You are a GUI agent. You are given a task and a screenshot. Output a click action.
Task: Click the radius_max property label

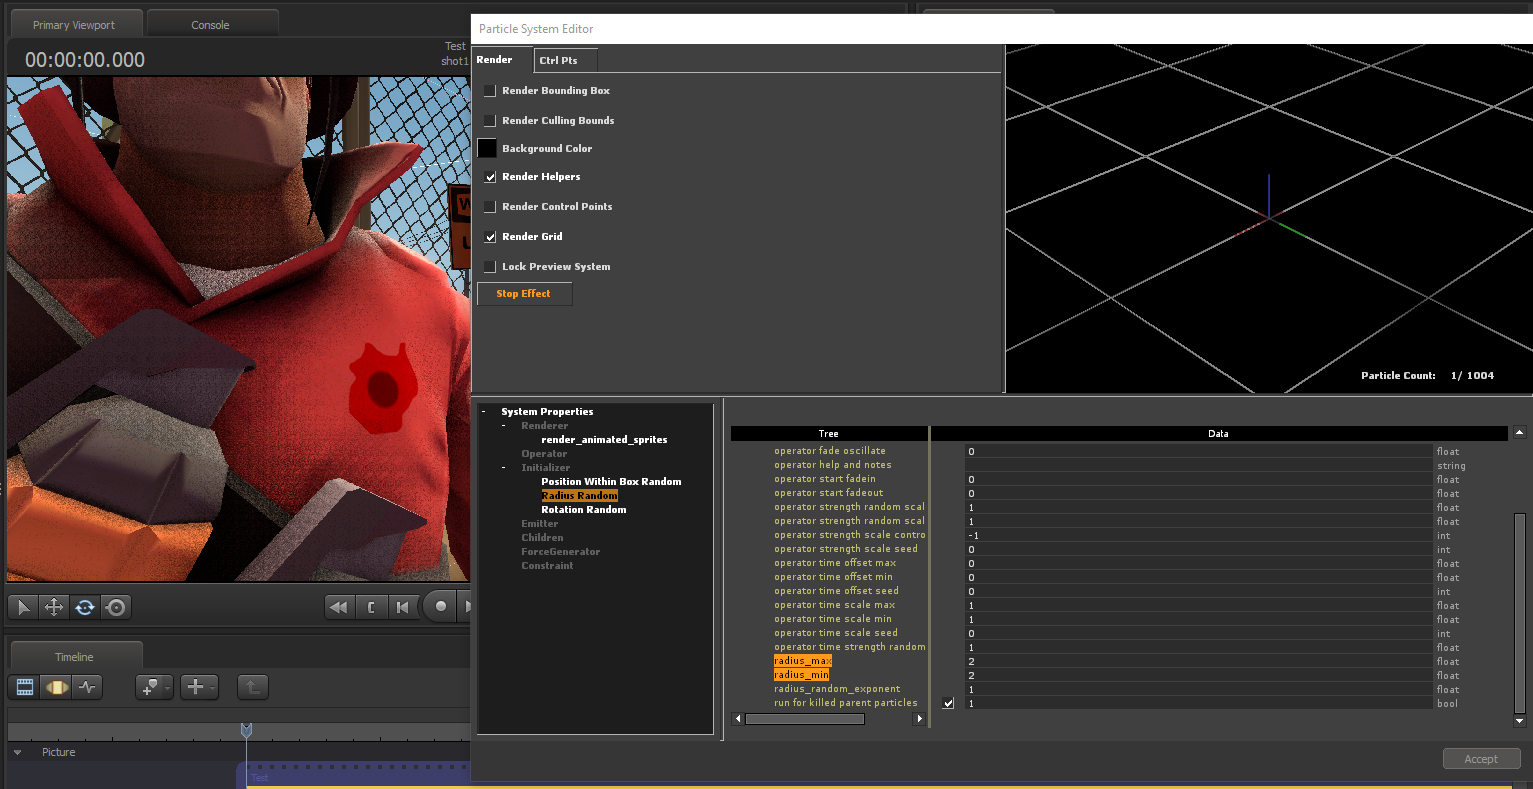point(803,661)
